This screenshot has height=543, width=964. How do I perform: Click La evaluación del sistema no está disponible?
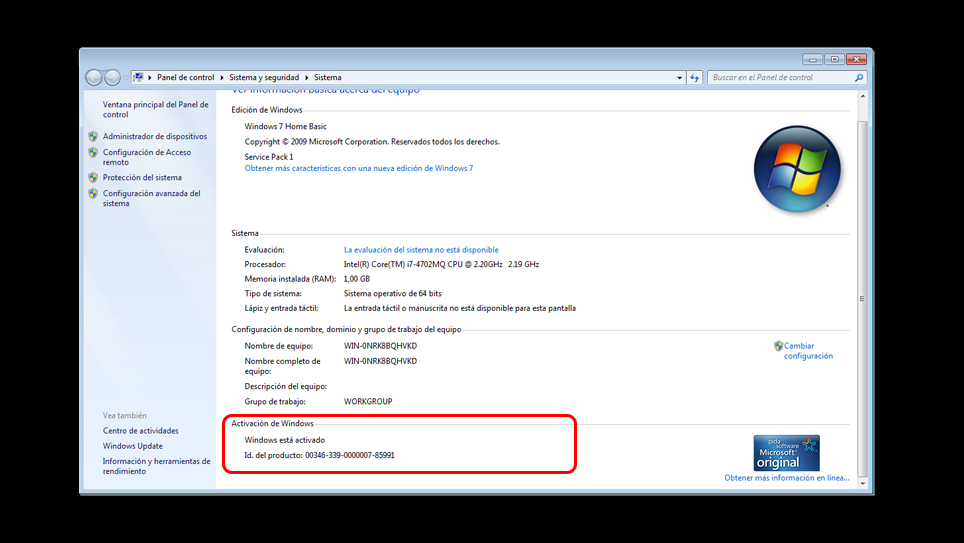(x=421, y=250)
